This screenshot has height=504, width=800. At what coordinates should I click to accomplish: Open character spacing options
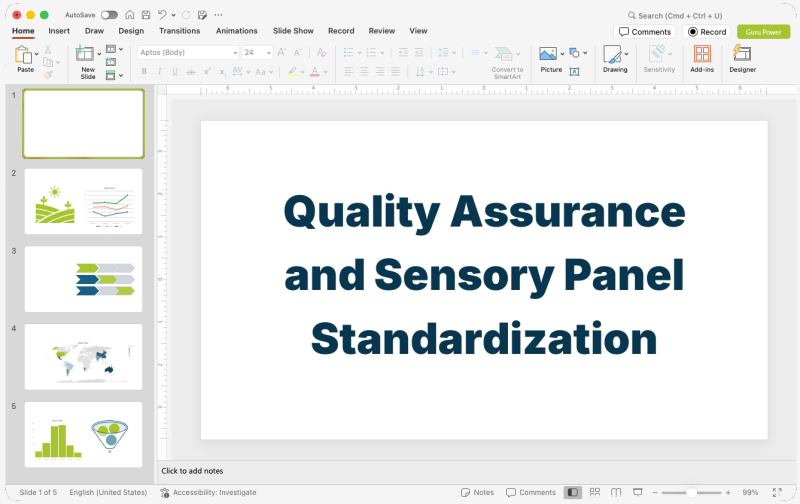point(238,71)
